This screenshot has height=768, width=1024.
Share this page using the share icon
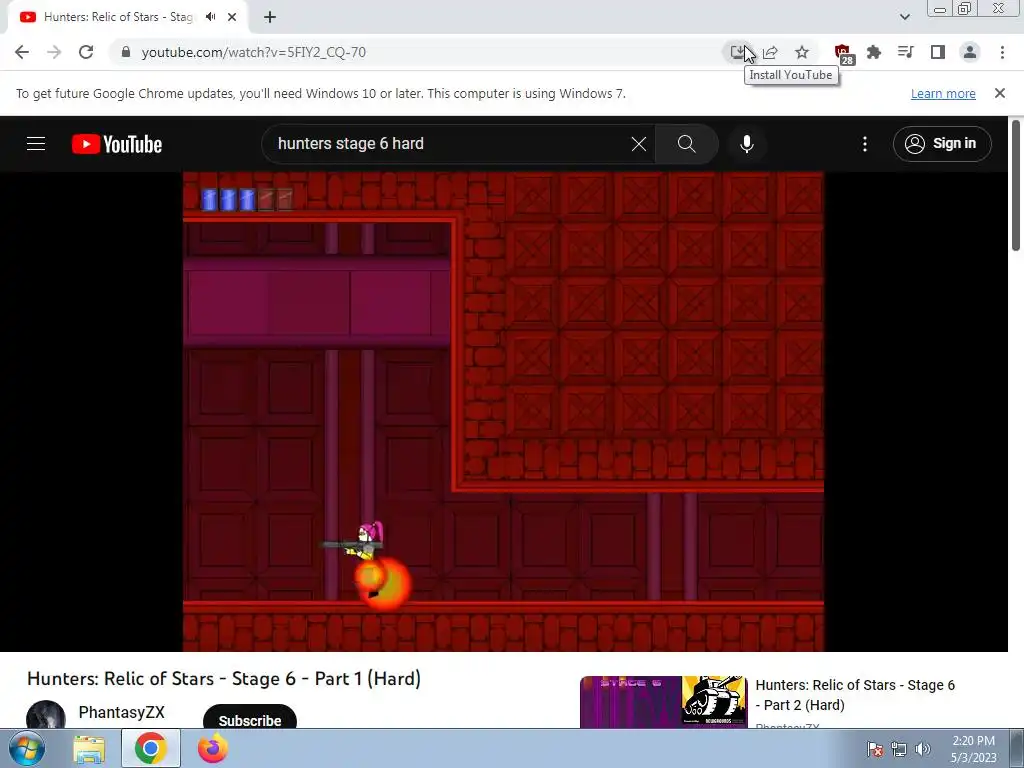click(770, 52)
